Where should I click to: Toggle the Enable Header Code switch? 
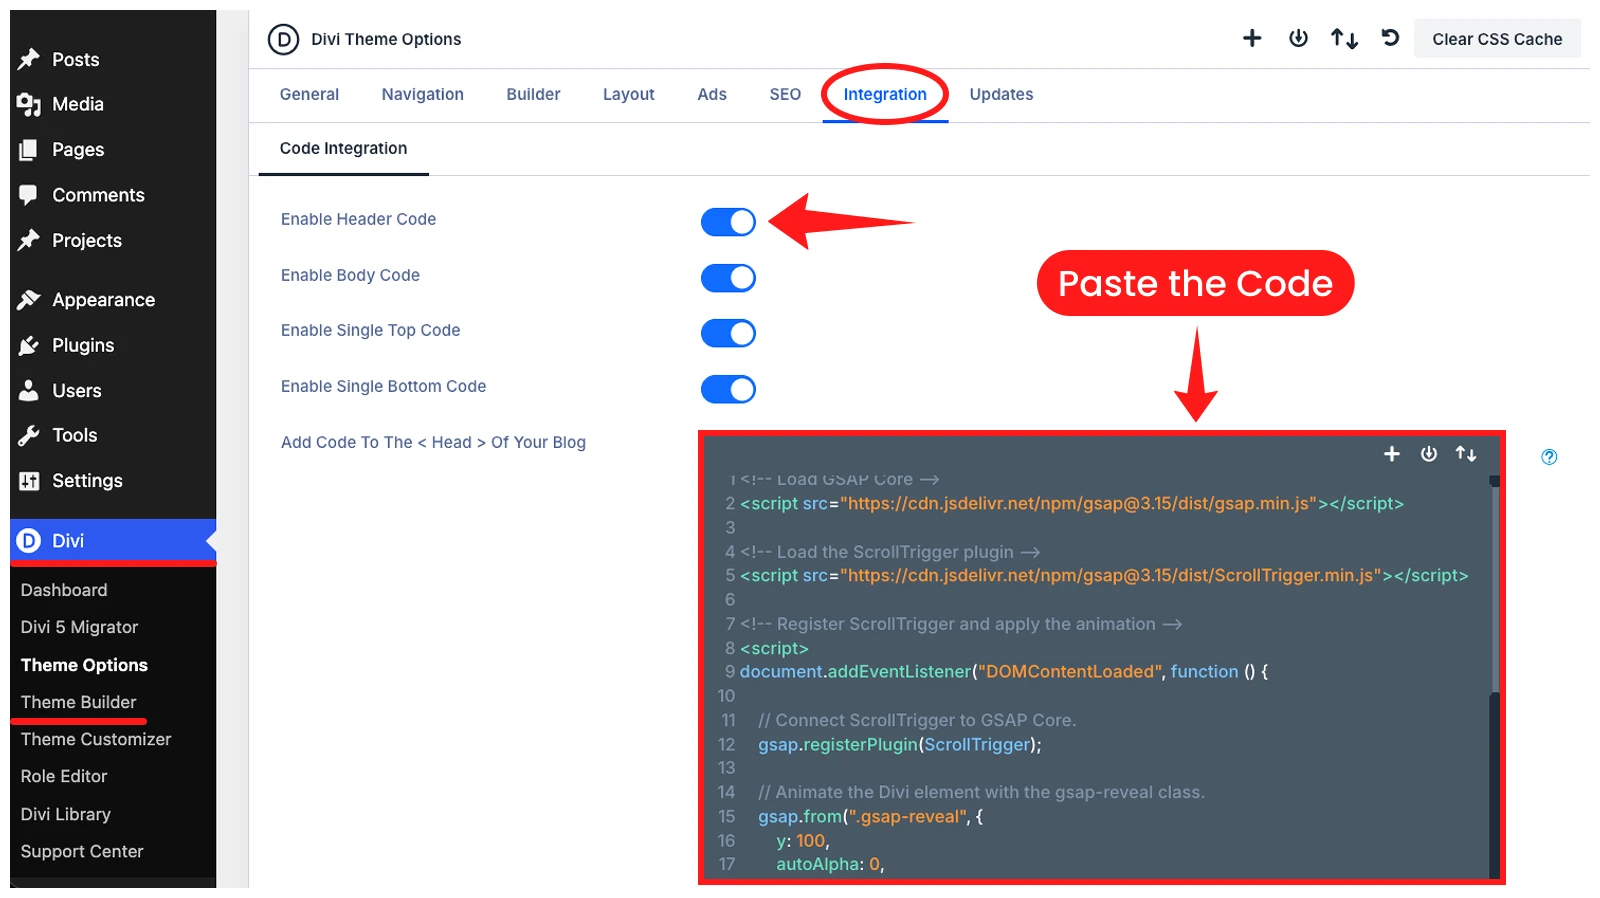pyautogui.click(x=728, y=222)
